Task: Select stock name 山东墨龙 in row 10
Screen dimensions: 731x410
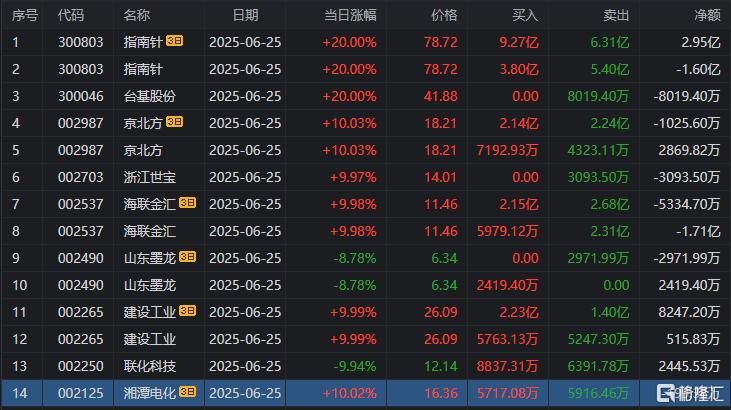Action: (x=150, y=285)
